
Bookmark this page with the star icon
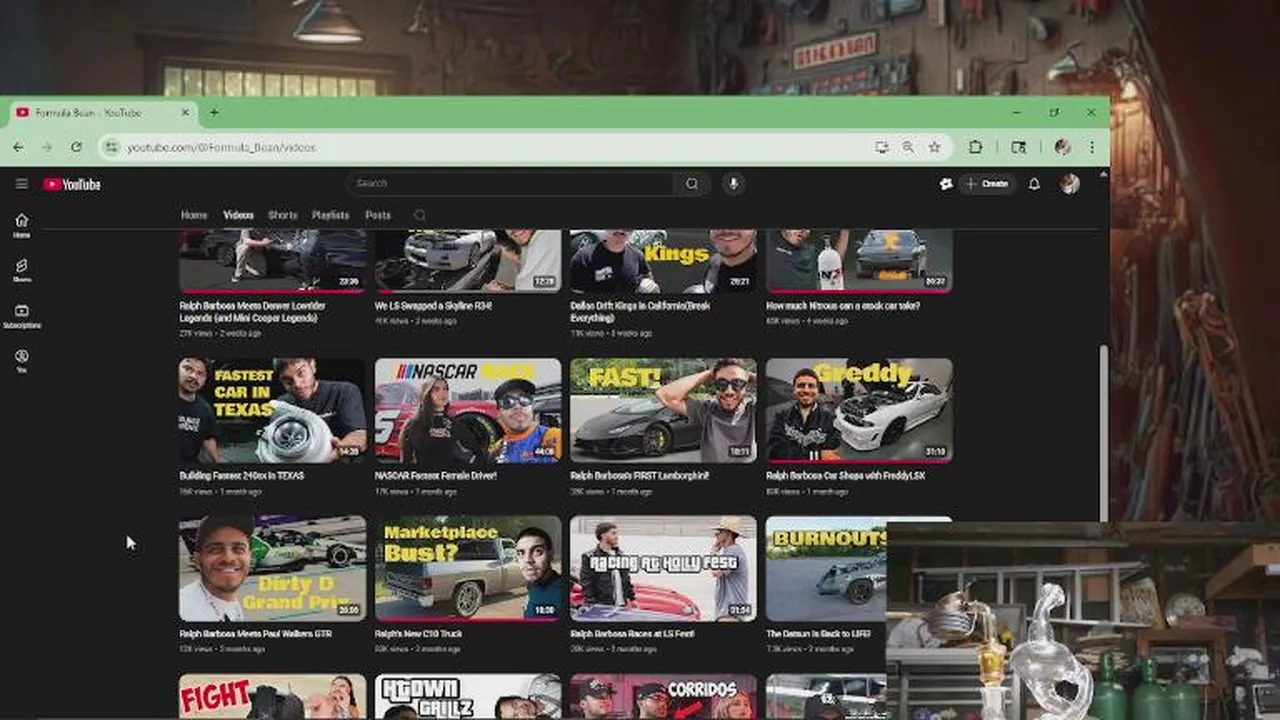(x=934, y=147)
